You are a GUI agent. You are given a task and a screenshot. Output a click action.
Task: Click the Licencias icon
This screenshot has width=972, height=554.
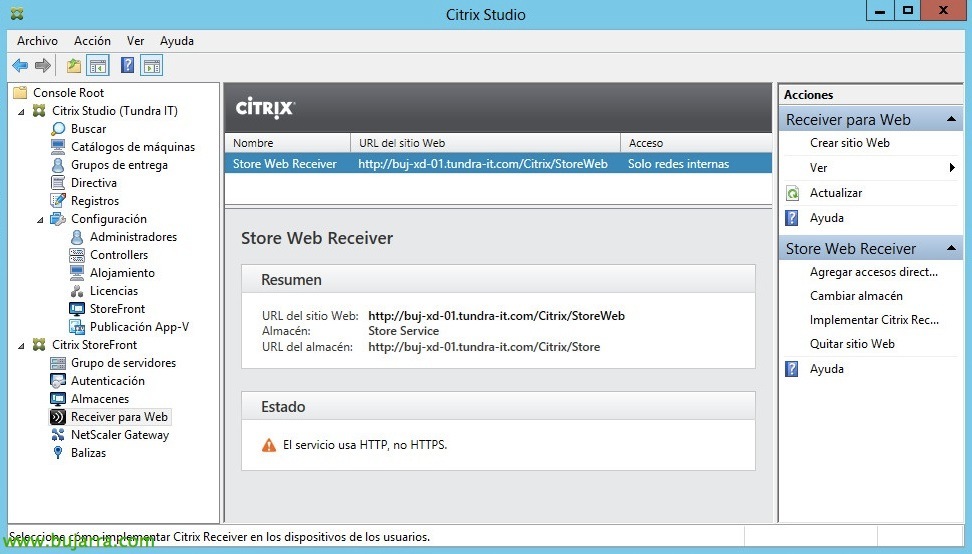[x=77, y=291]
